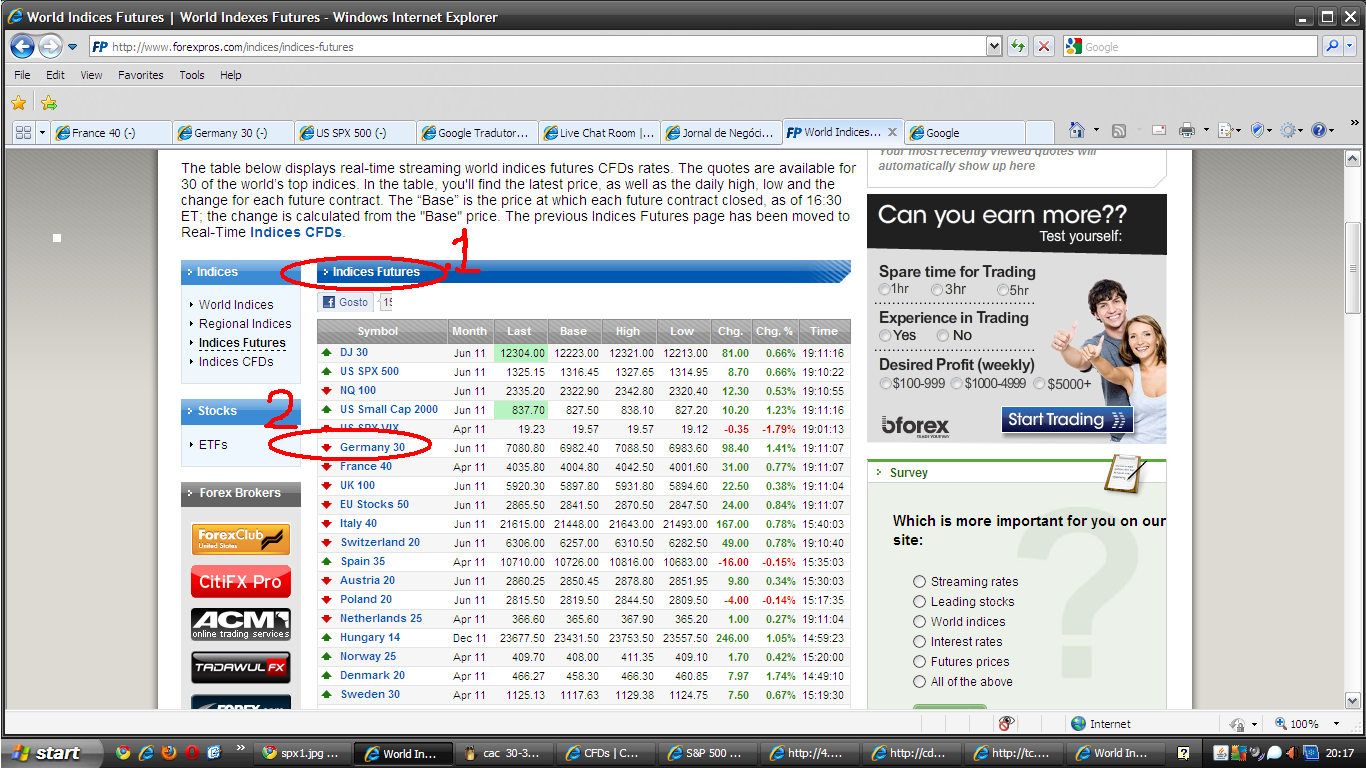Image resolution: width=1366 pixels, height=768 pixels.
Task: Switch to the US SPX 500 tab
Action: tap(356, 132)
